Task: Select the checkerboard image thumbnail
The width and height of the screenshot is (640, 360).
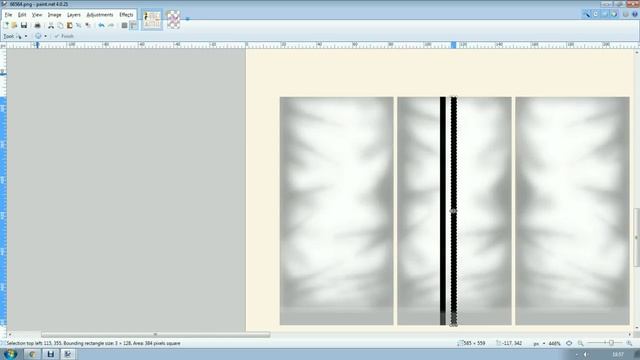Action: point(173,19)
